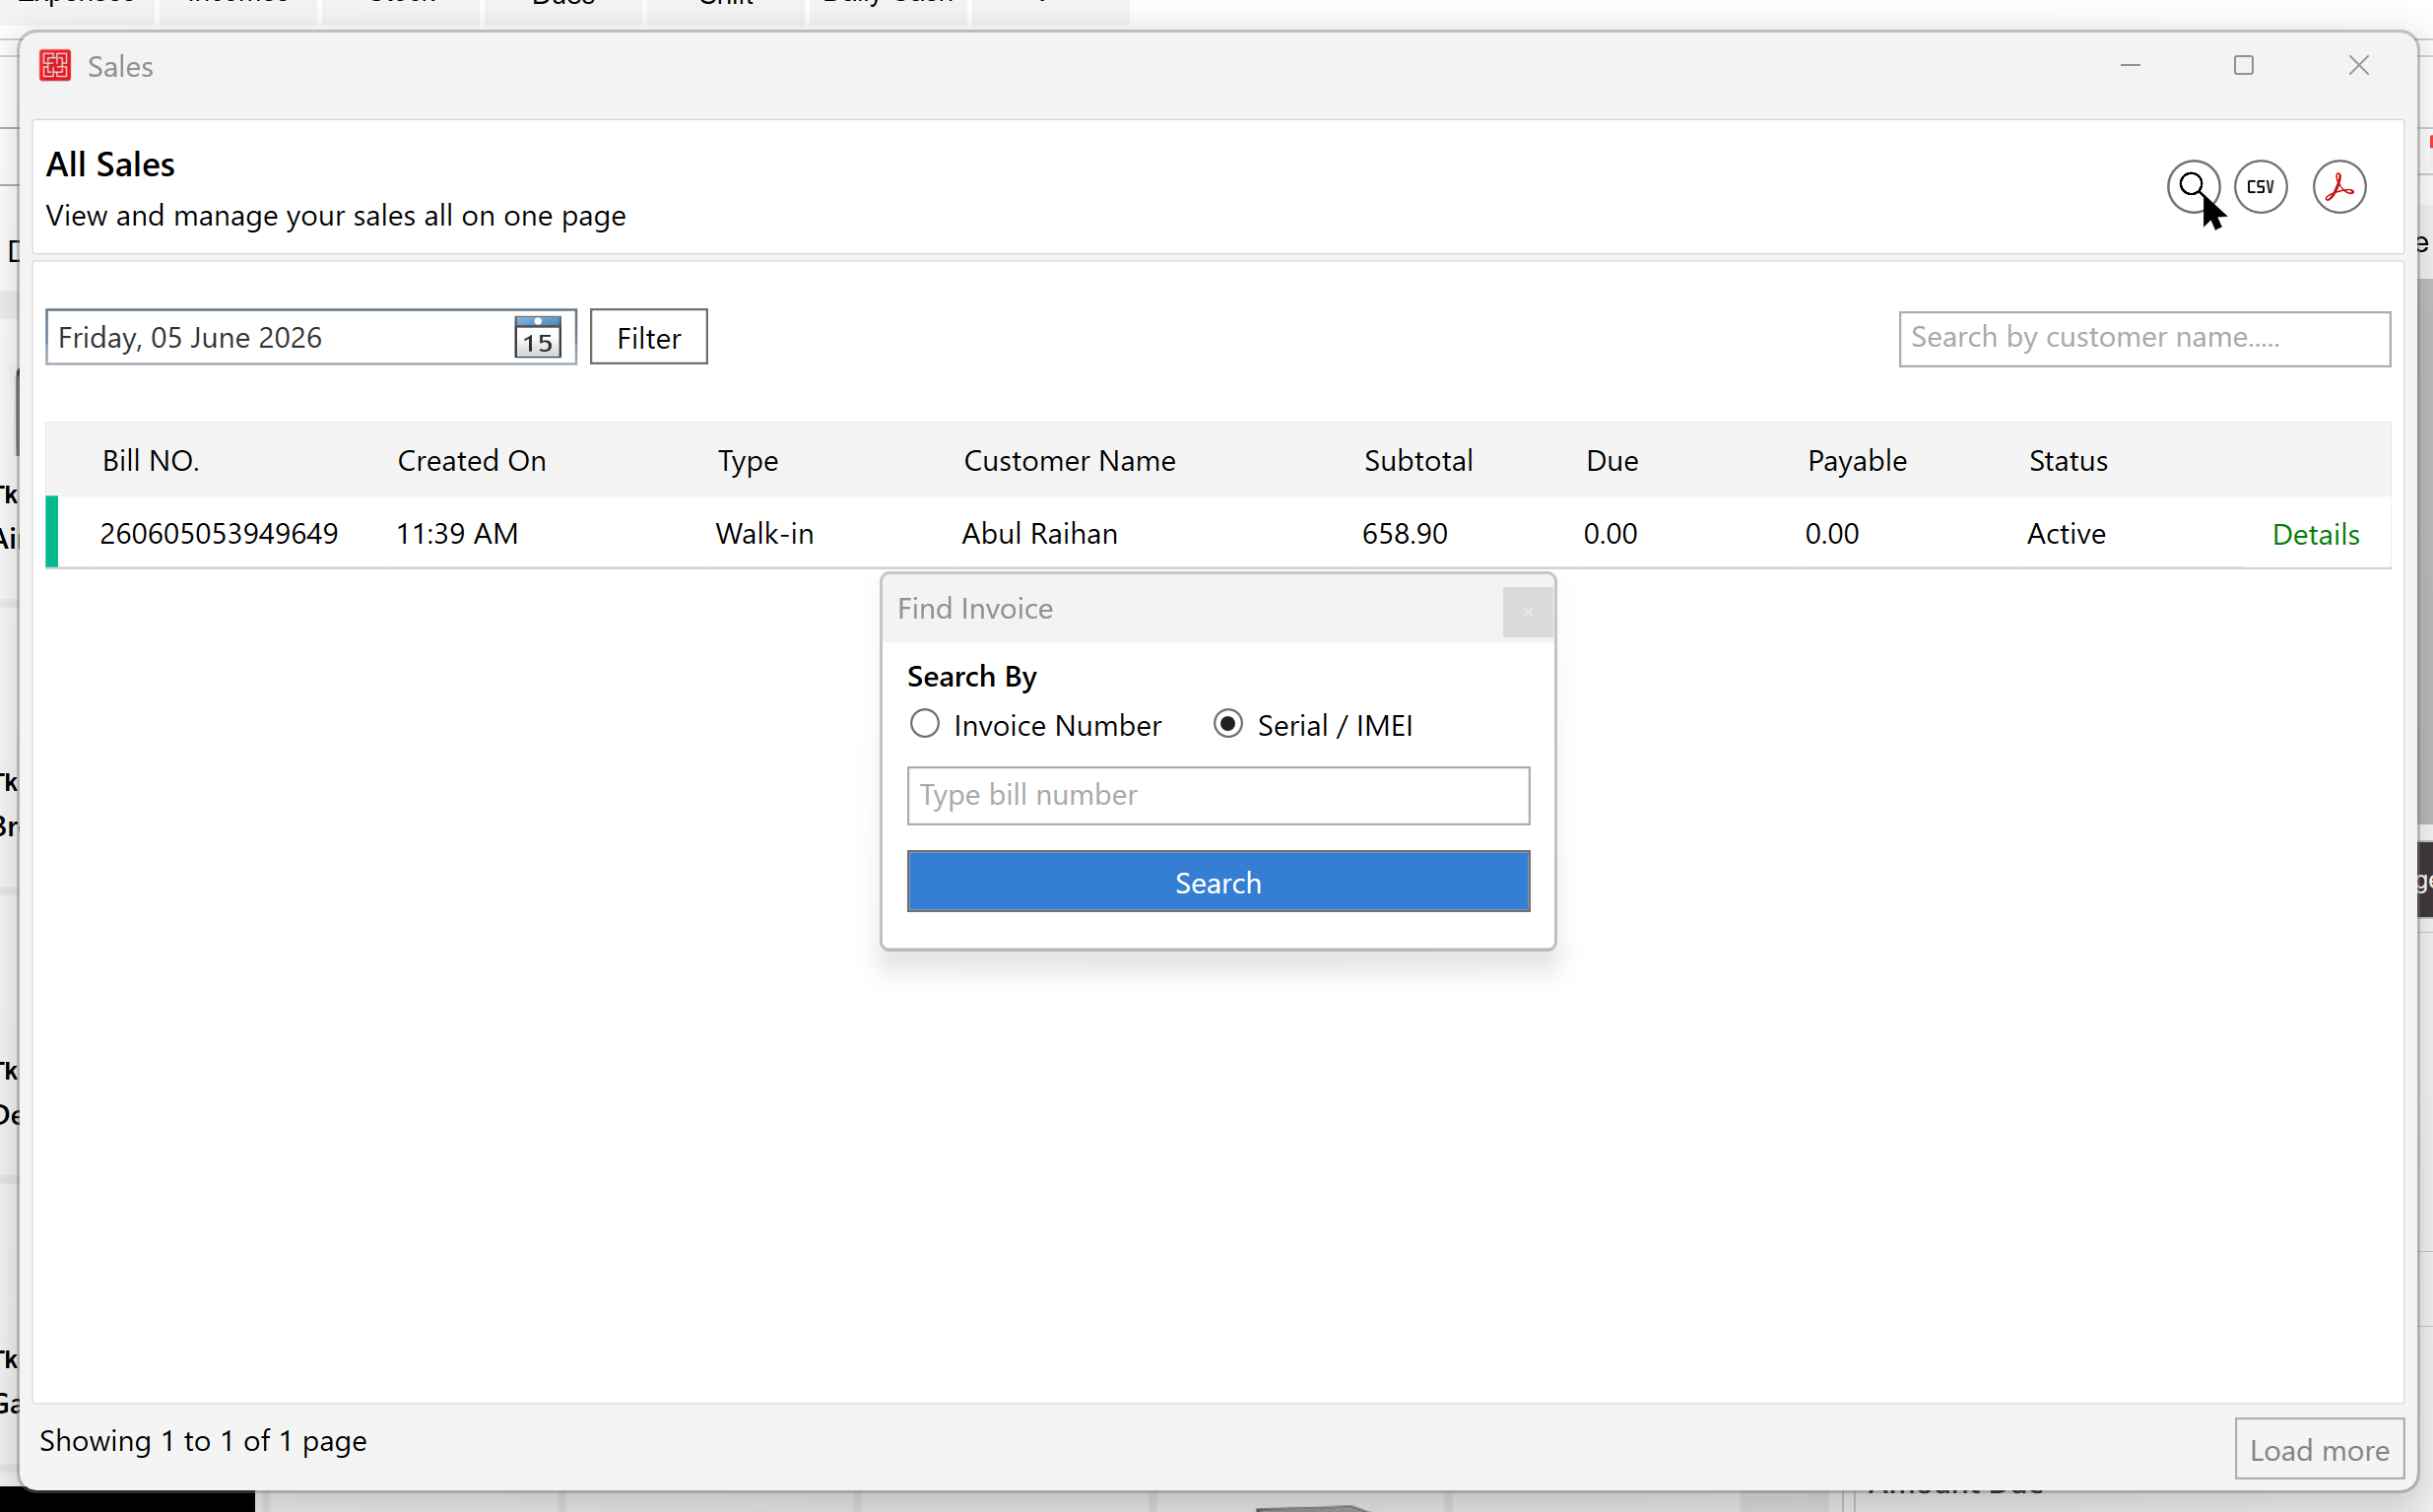The width and height of the screenshot is (2433, 1512).
Task: Click the 11:39 AM created time cell
Action: point(457,533)
